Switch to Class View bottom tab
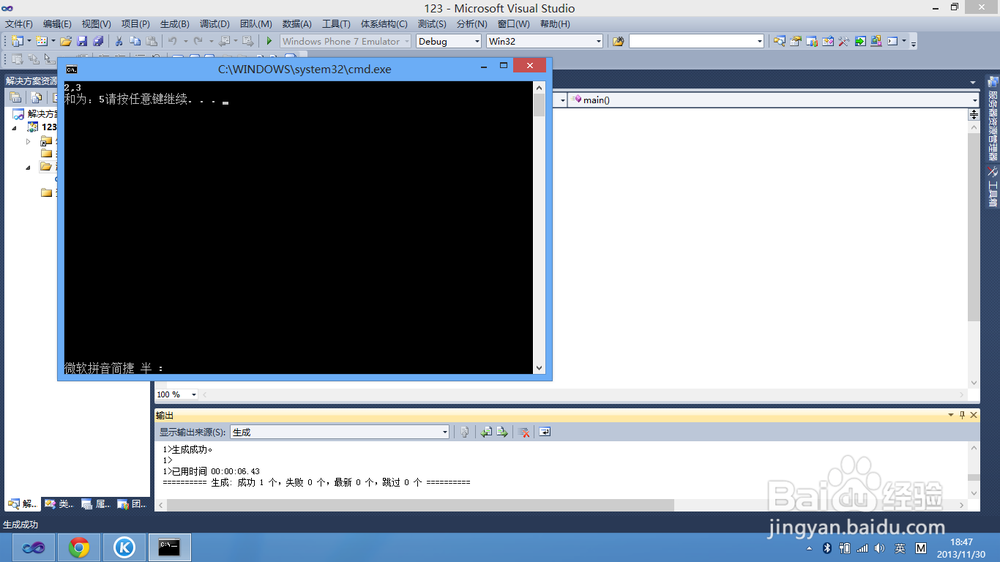The width and height of the screenshot is (1000, 562). [59, 504]
